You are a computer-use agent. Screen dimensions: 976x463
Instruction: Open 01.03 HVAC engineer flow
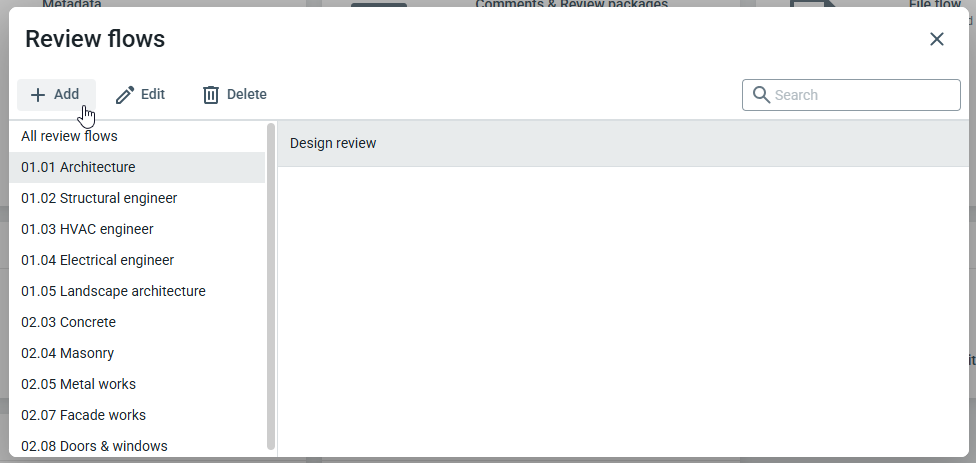point(87,229)
